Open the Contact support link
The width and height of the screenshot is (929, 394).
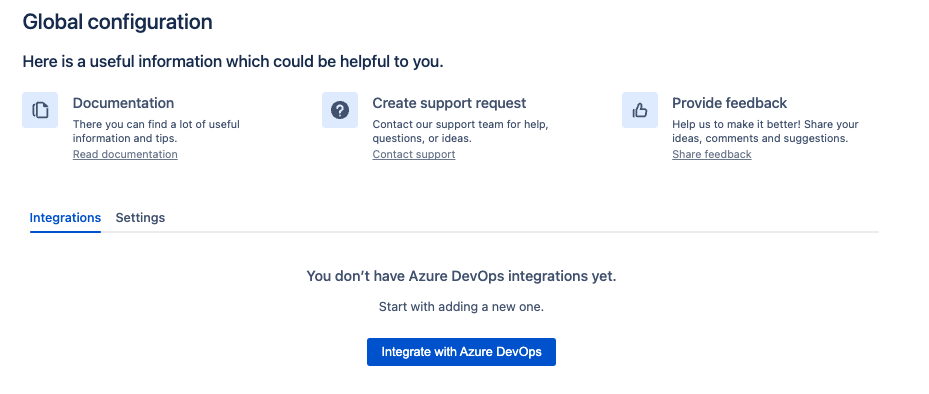(x=414, y=154)
